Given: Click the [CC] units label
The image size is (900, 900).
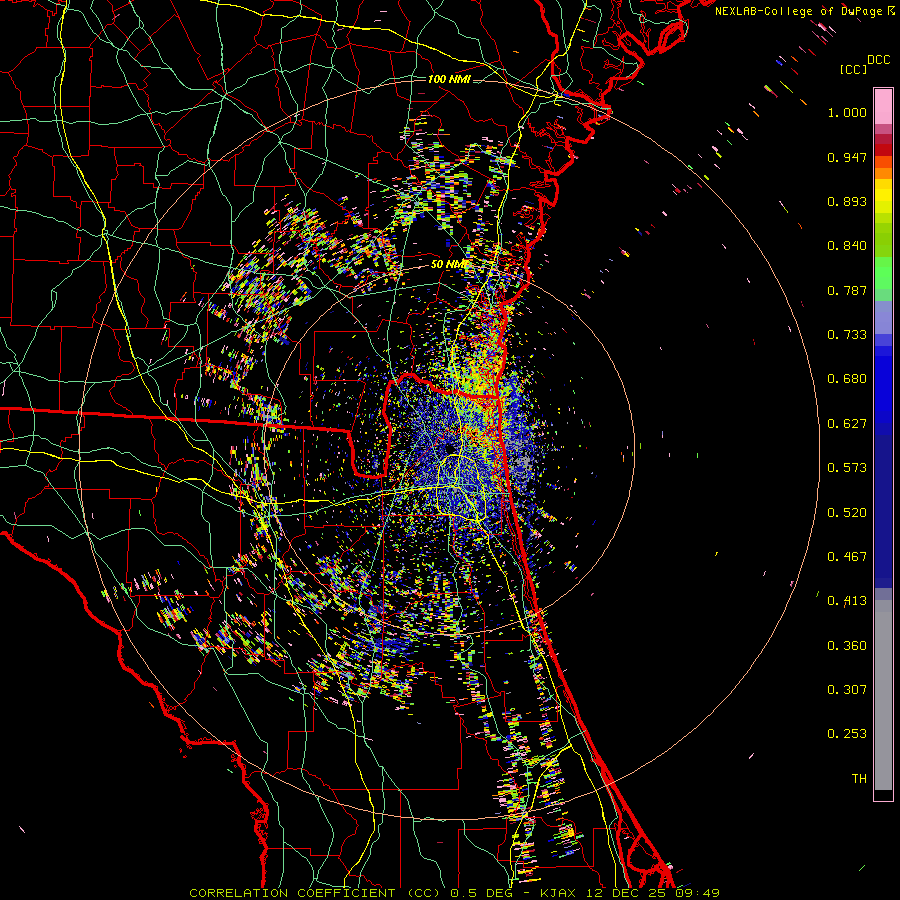Looking at the screenshot, I should coord(854,69).
